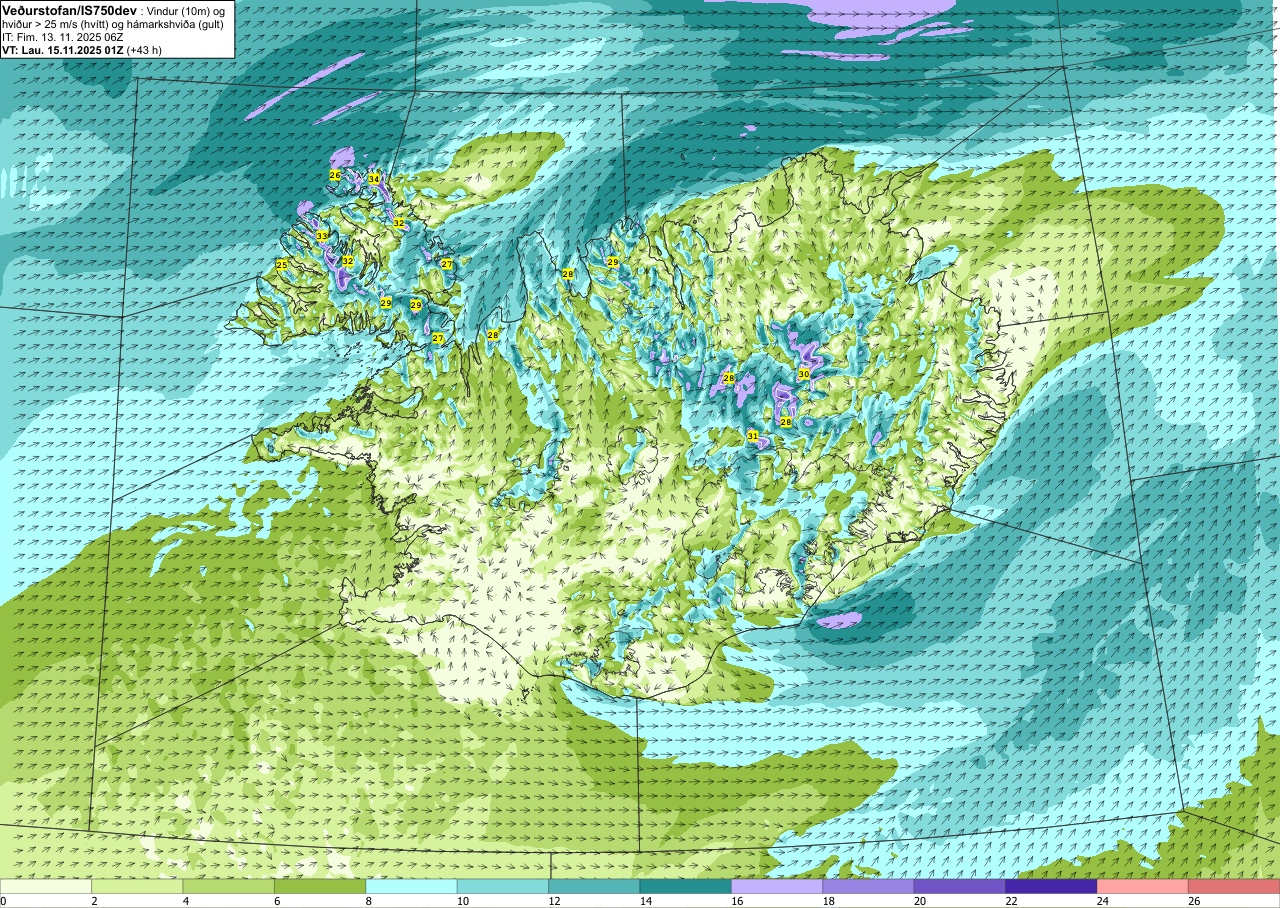Click the light pink 24–26 m/s legend swatch
Screen dimensions: 1280x908
[1143, 886]
